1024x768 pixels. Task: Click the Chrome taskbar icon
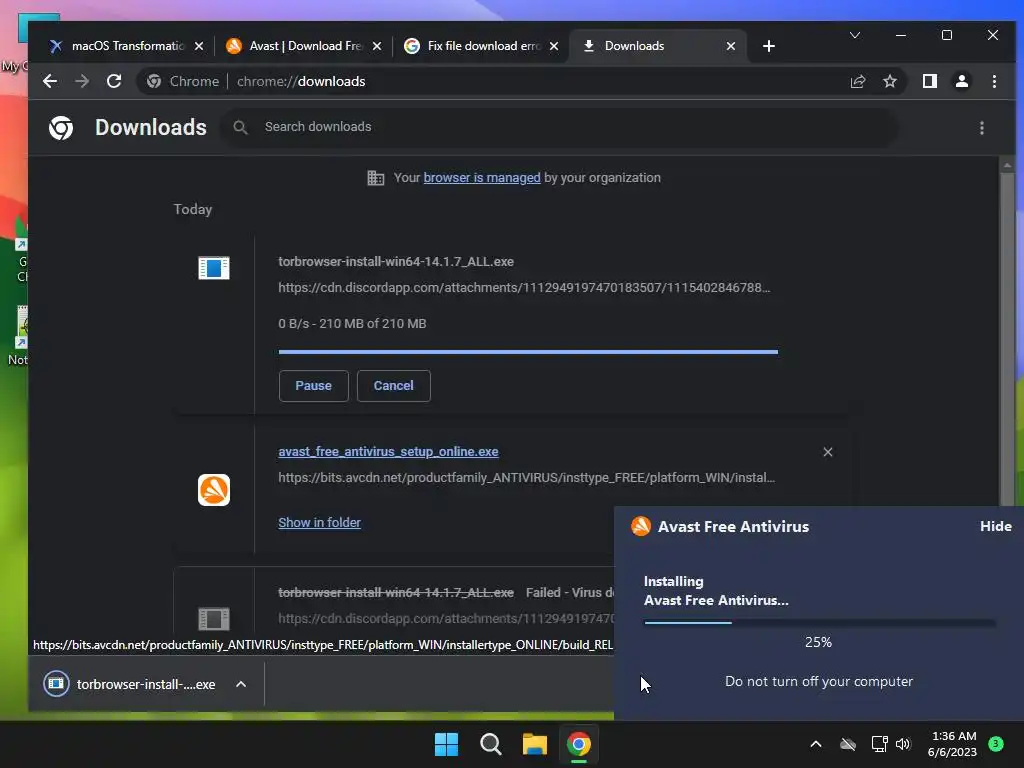point(579,744)
